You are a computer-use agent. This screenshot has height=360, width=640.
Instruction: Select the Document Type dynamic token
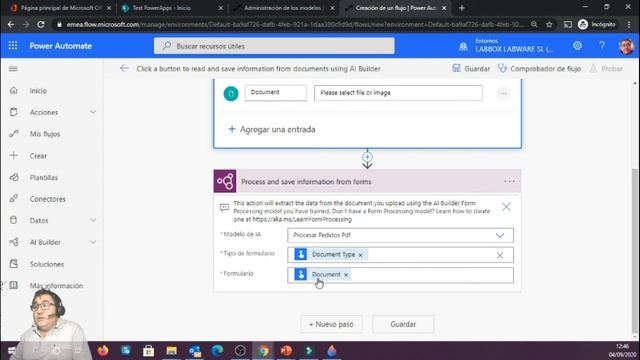pyautogui.click(x=331, y=255)
